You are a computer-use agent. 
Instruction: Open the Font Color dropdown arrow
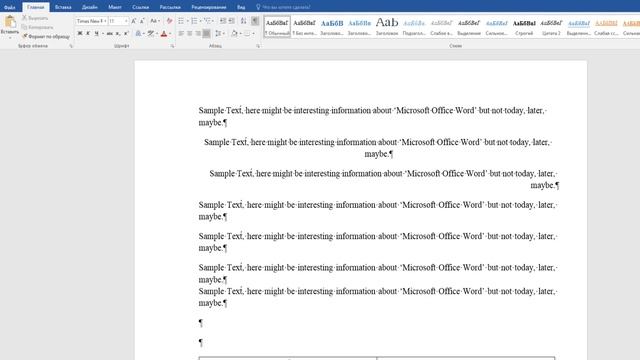click(170, 33)
